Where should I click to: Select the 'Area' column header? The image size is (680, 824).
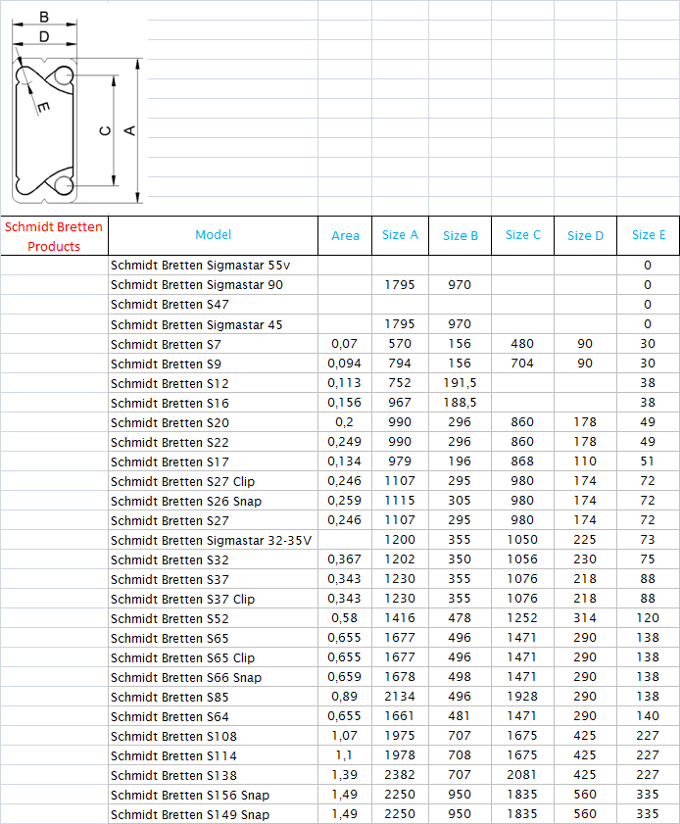pos(345,236)
